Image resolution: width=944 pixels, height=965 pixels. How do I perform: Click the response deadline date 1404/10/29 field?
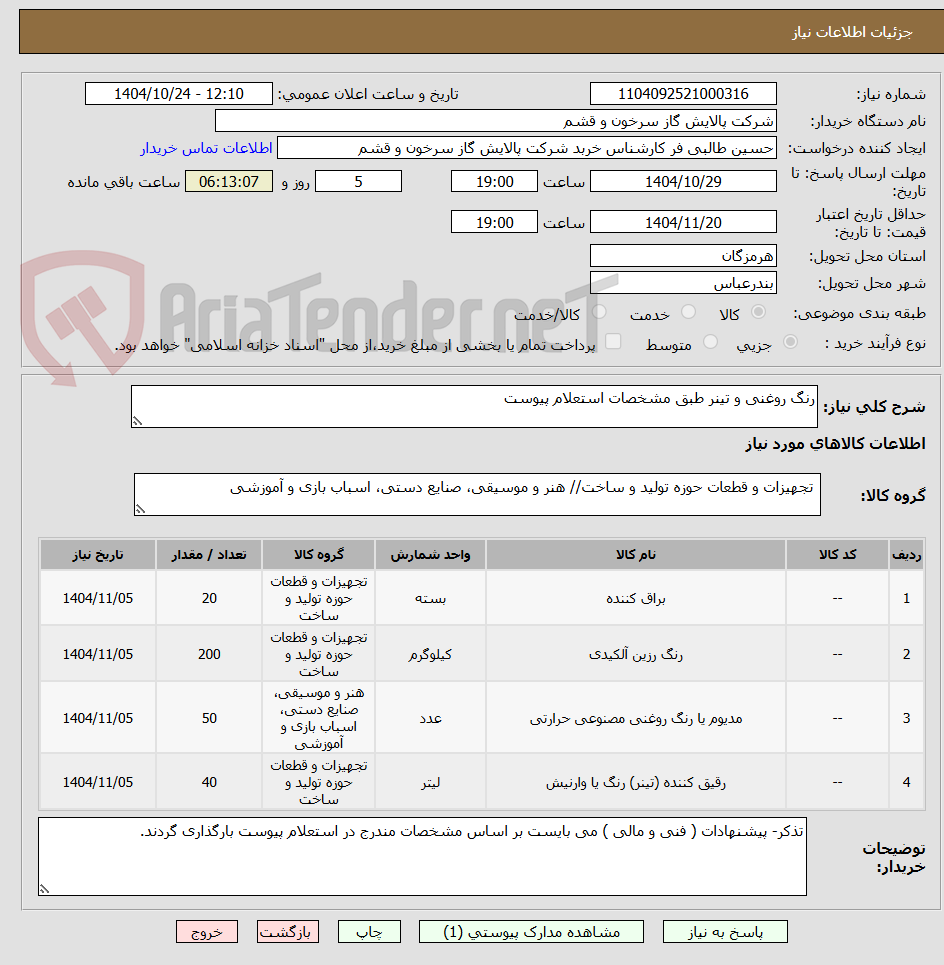[x=683, y=182]
